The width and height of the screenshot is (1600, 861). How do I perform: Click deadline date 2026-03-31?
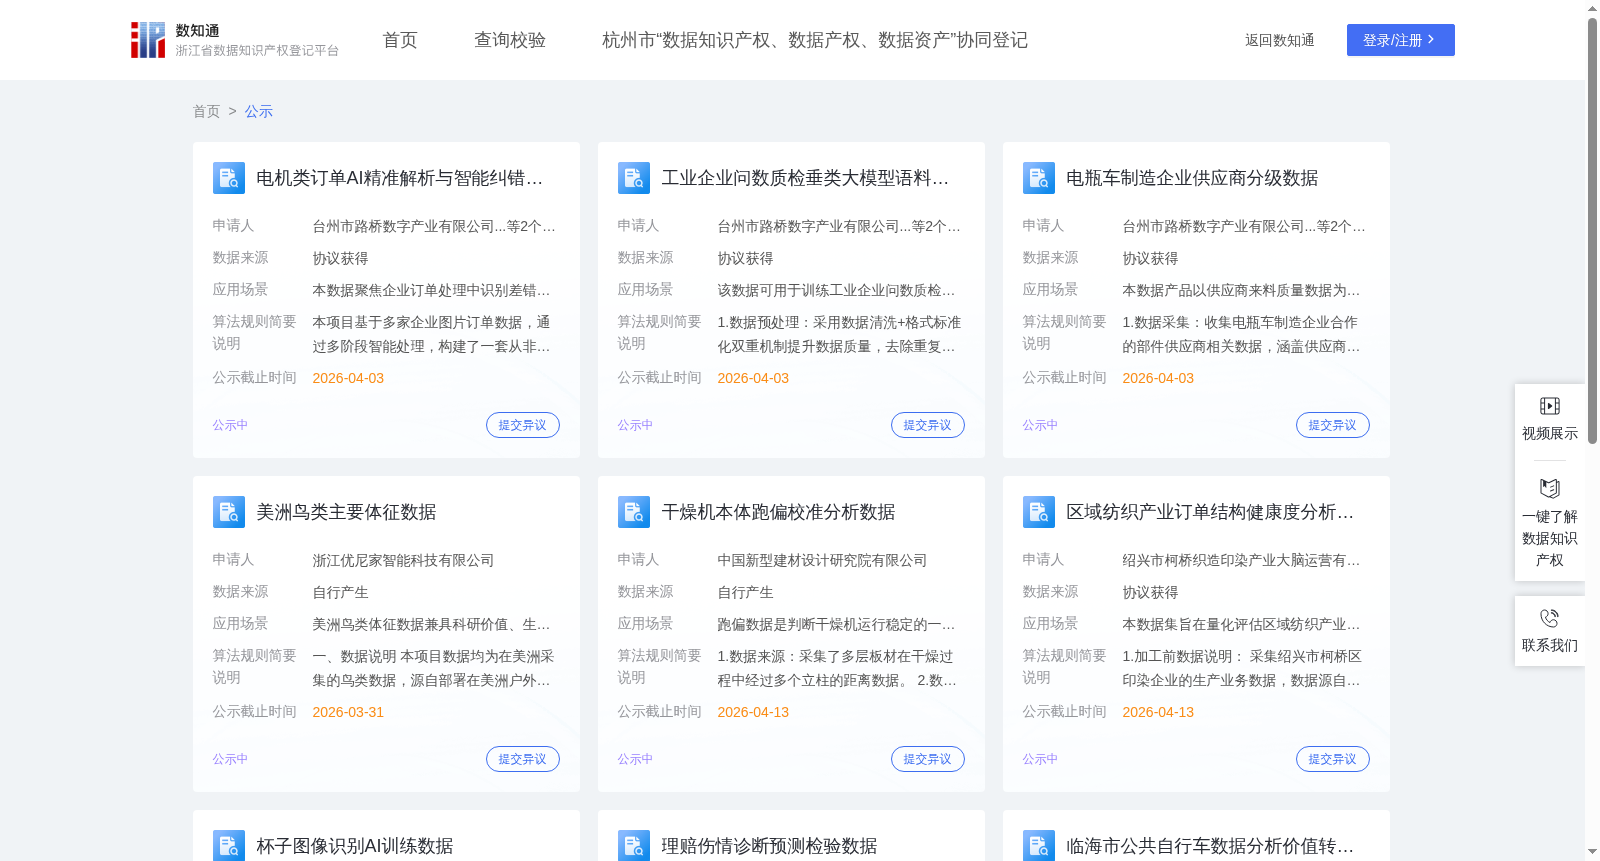(348, 712)
